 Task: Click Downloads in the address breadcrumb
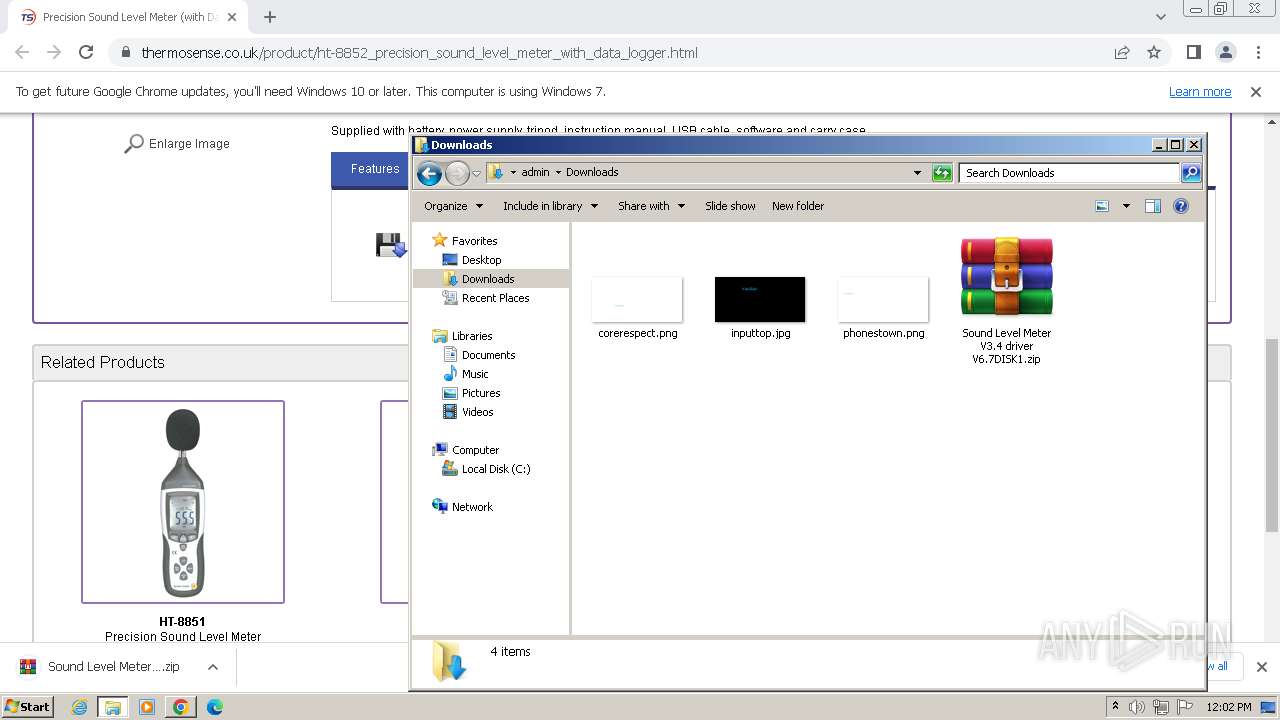coord(592,172)
